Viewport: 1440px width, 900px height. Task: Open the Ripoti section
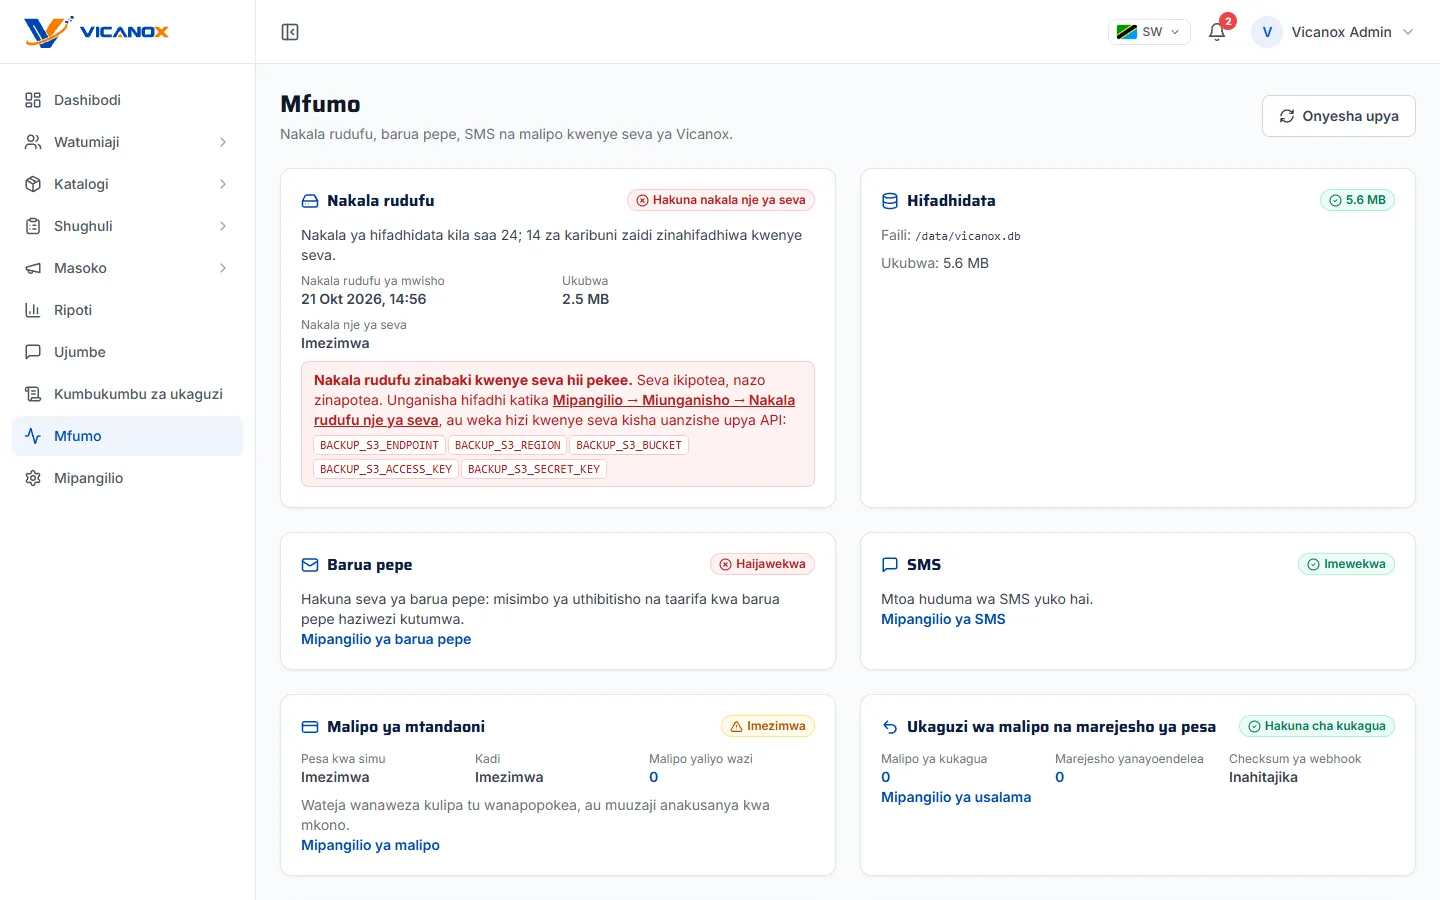(128, 310)
